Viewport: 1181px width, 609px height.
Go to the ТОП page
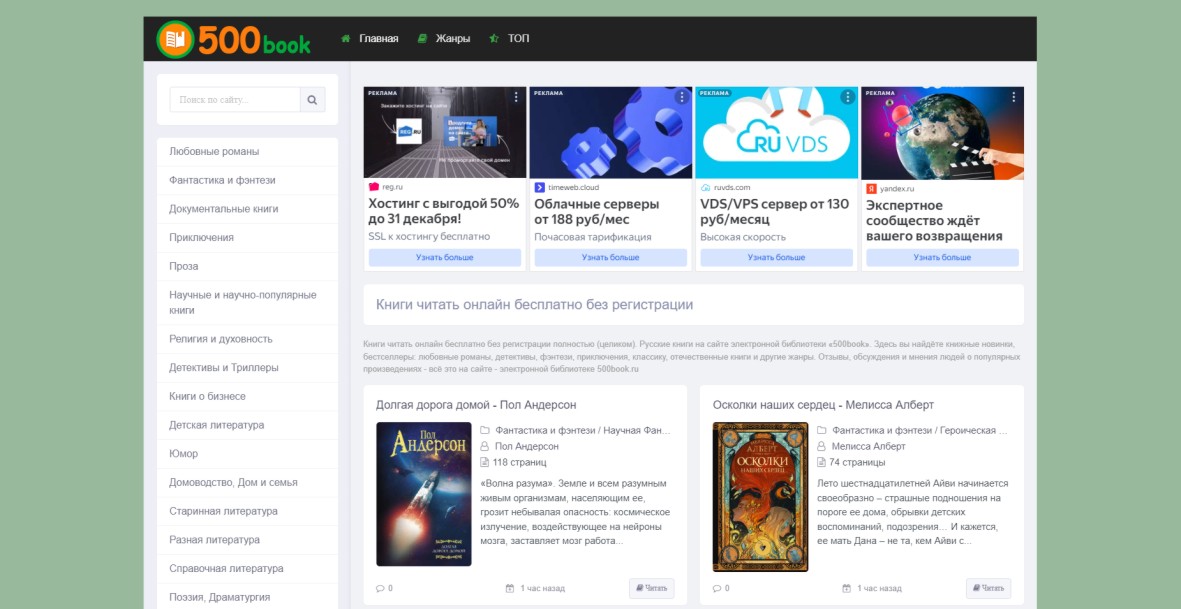(518, 39)
